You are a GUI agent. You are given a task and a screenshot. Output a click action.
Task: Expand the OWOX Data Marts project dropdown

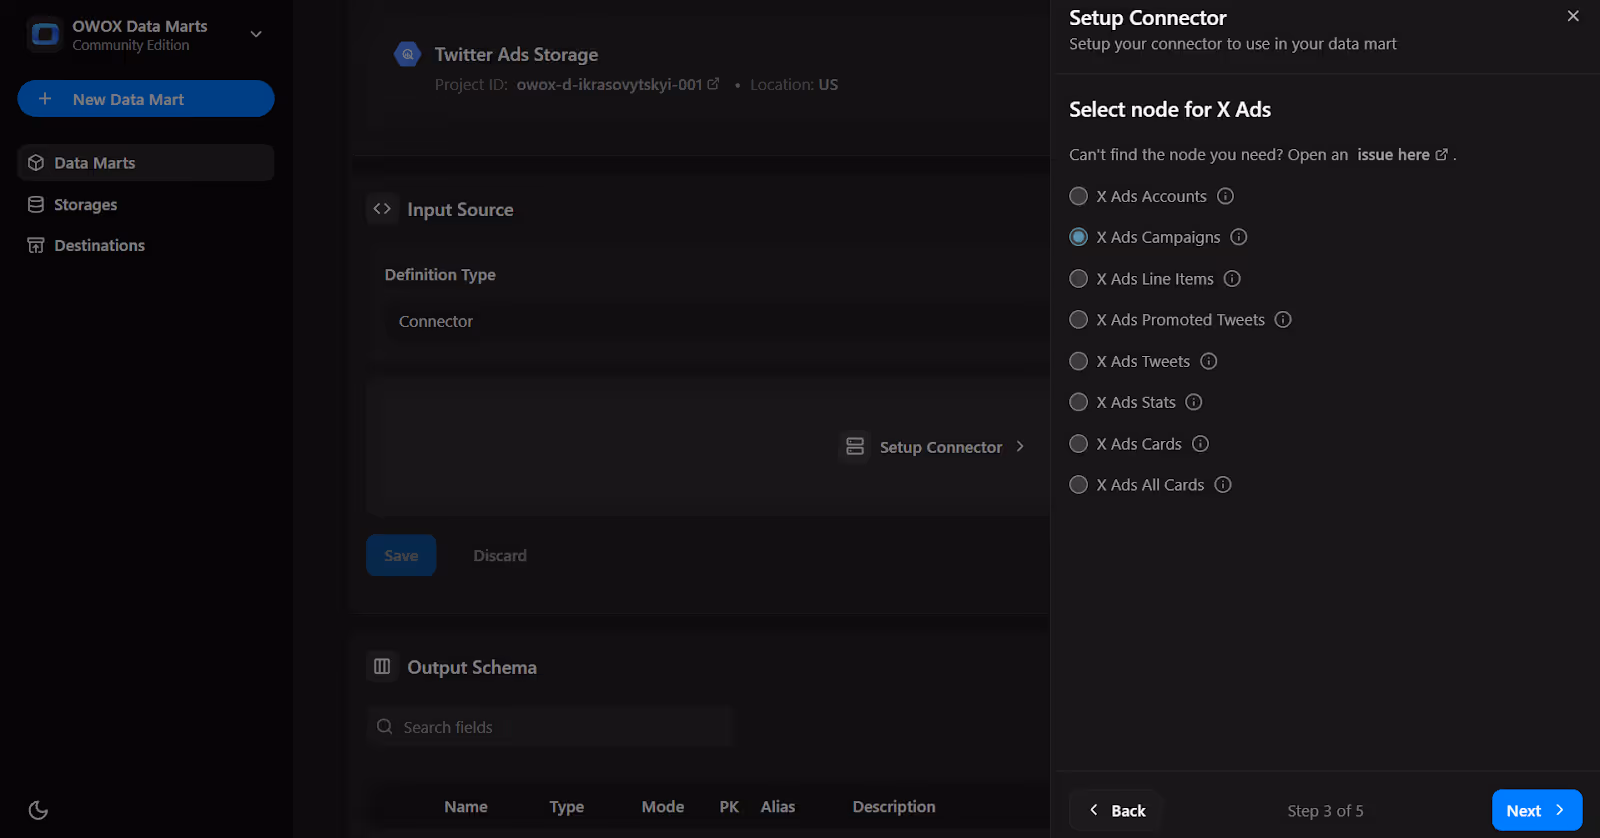[x=256, y=34]
